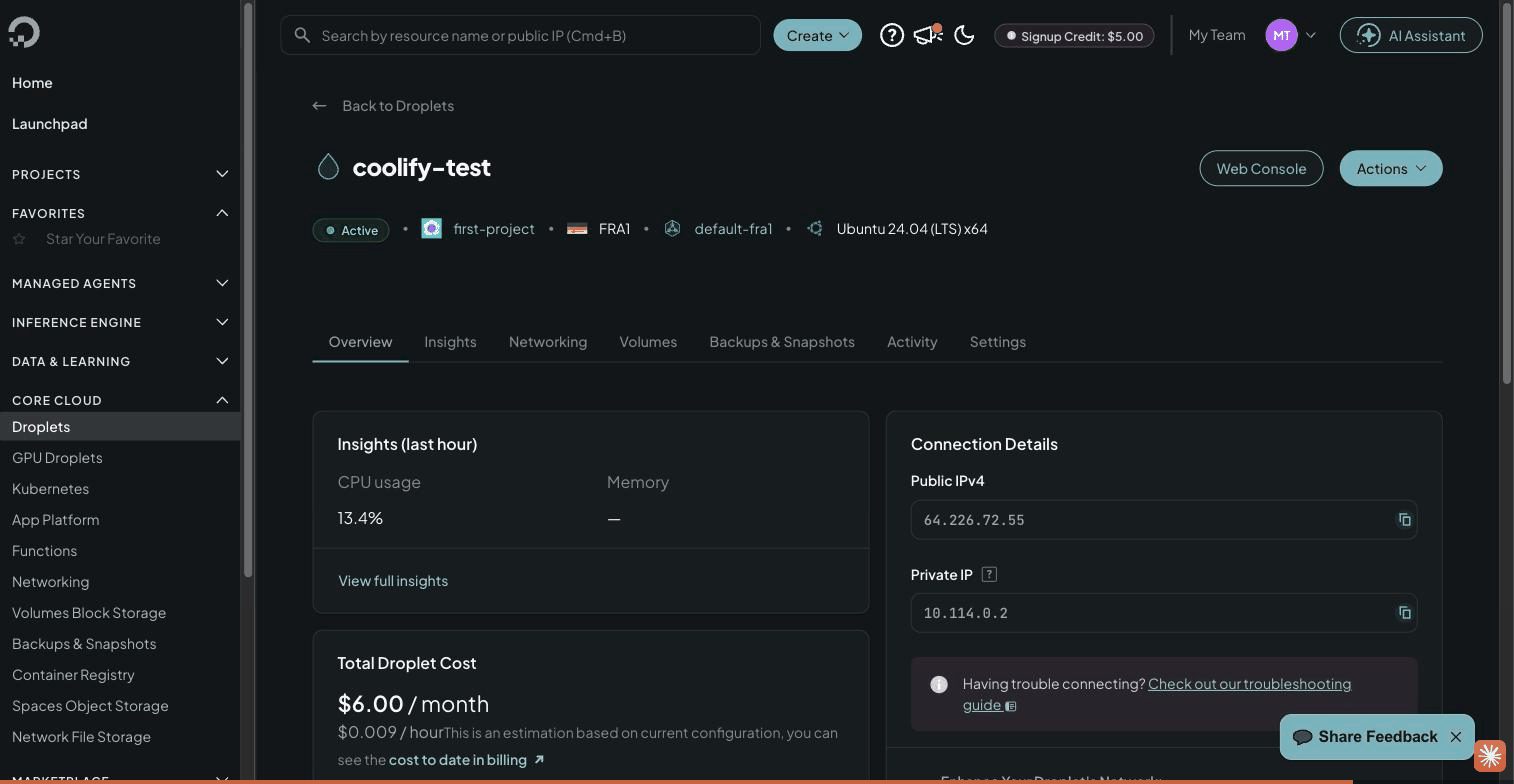The height and width of the screenshot is (784, 1514).
Task: Expand the Inference Engine section
Action: pyautogui.click(x=222, y=322)
